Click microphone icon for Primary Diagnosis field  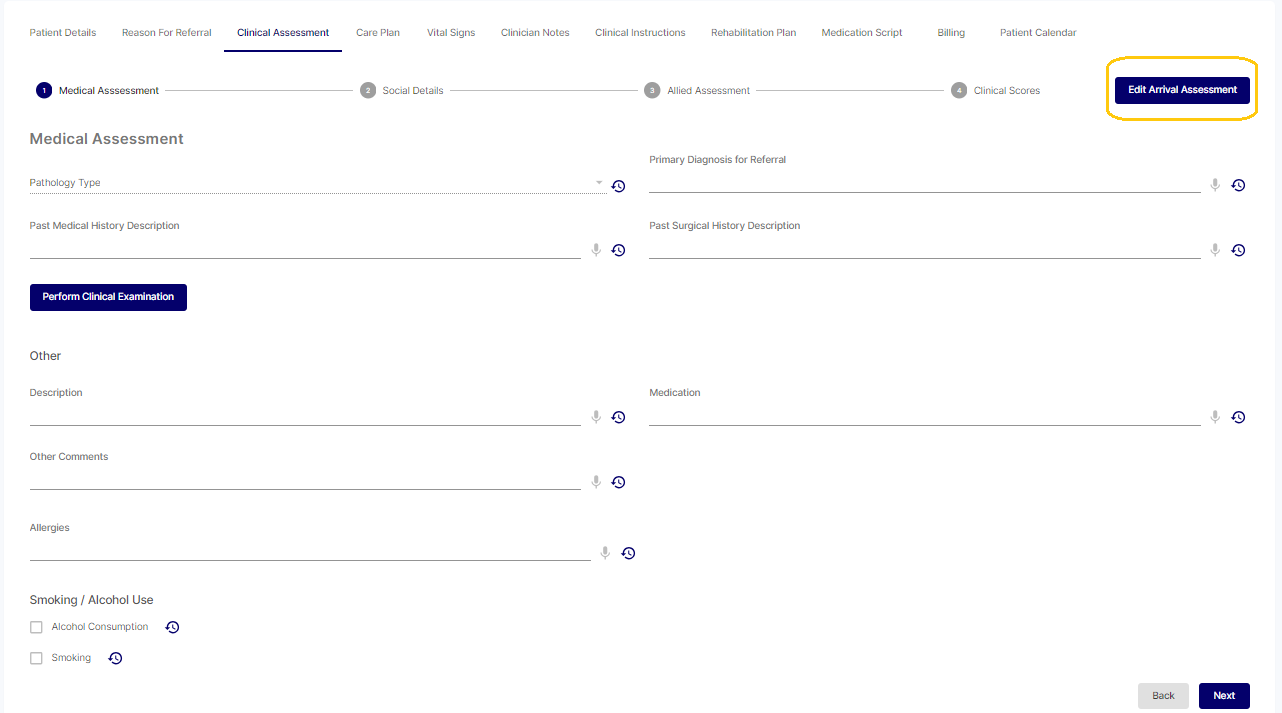click(1215, 185)
